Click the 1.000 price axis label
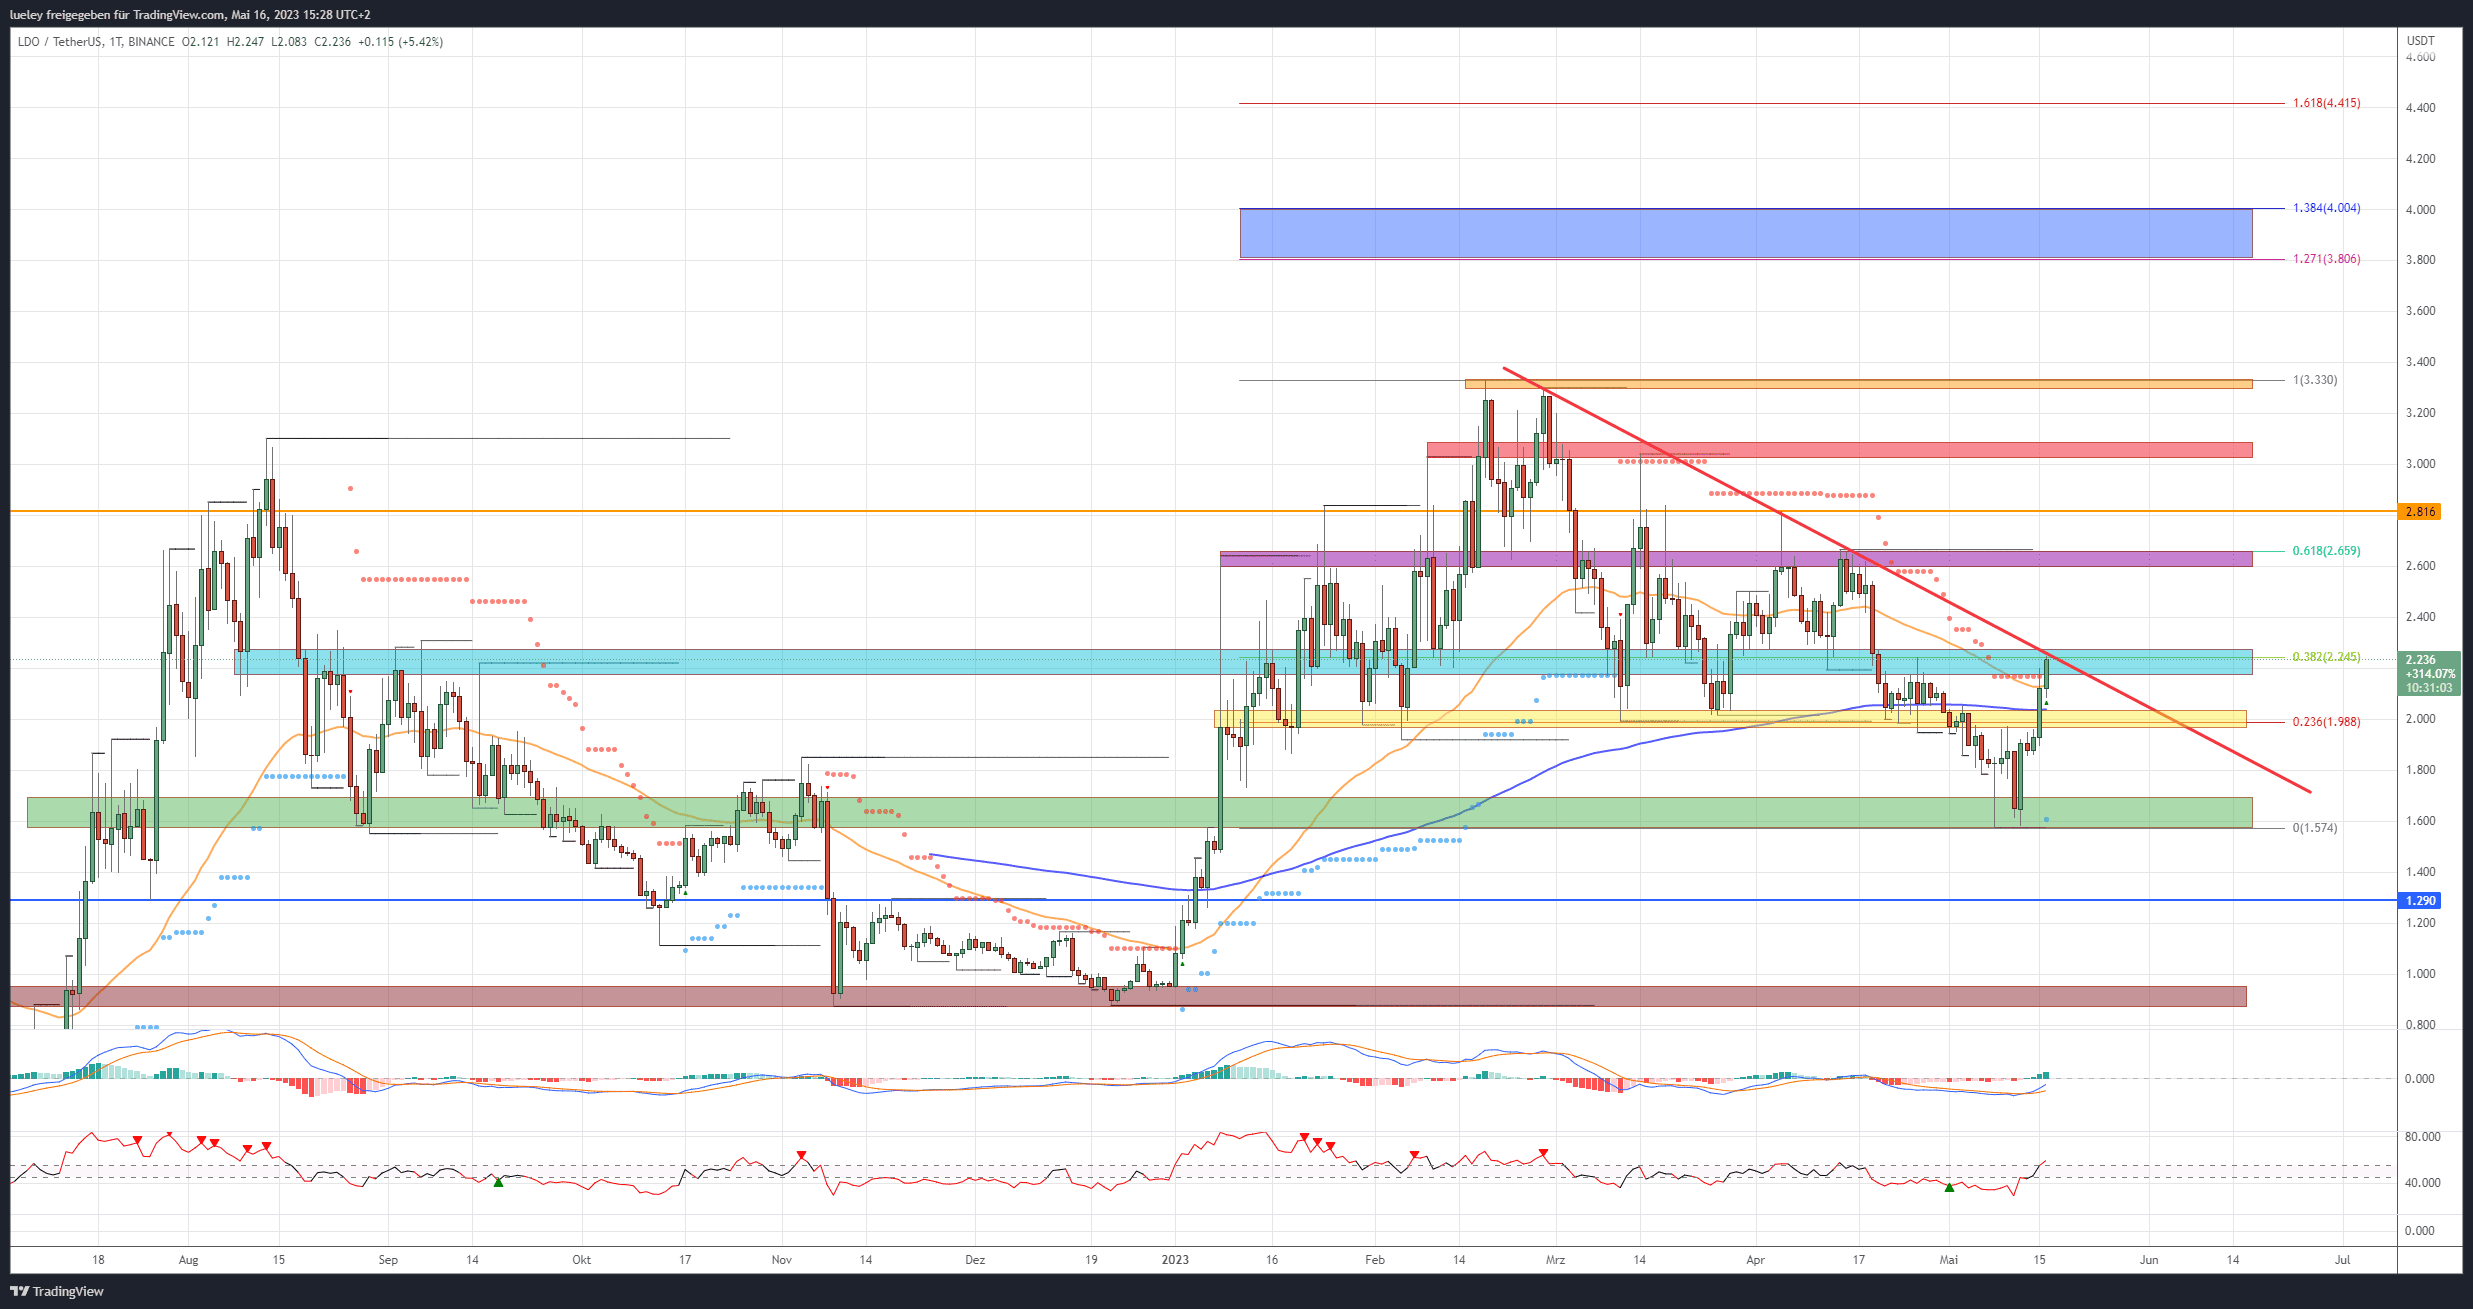2473x1309 pixels. pyautogui.click(x=2420, y=974)
